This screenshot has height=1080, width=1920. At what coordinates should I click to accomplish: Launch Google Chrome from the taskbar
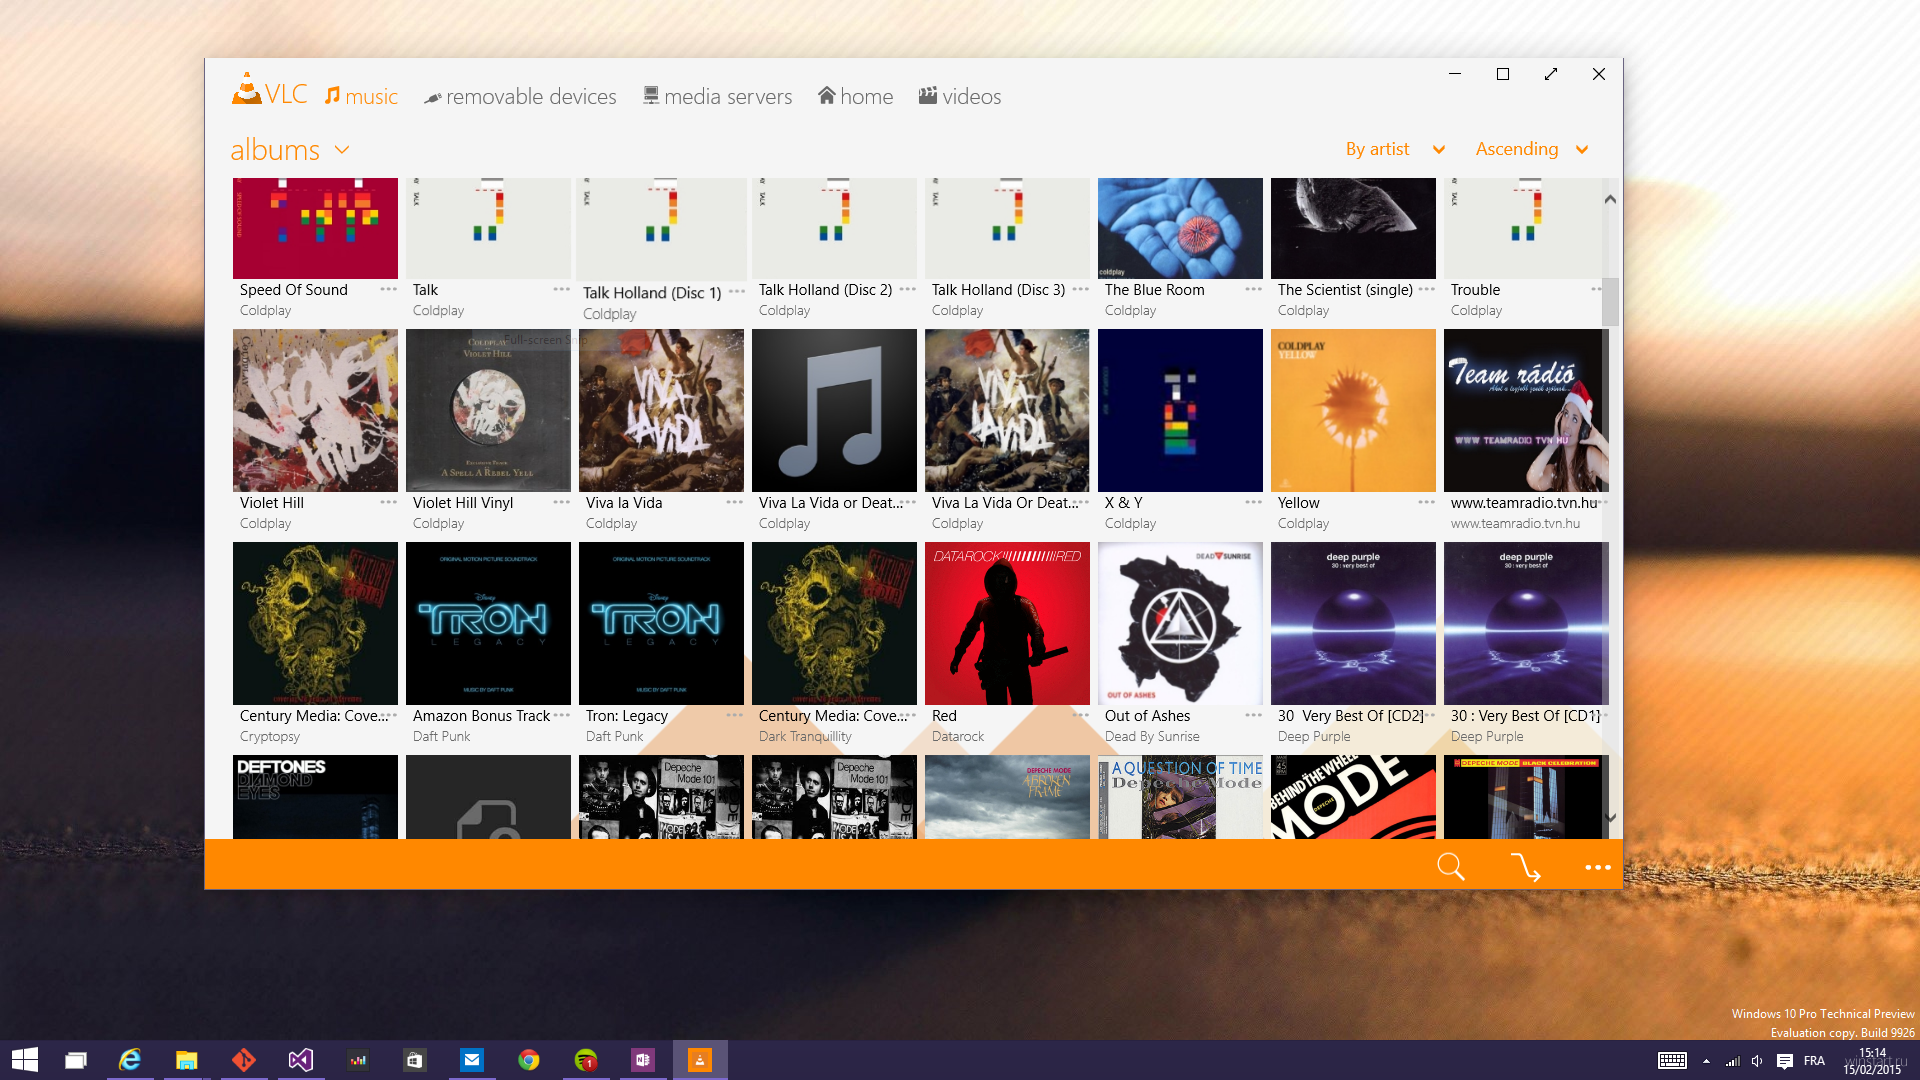(x=529, y=1059)
